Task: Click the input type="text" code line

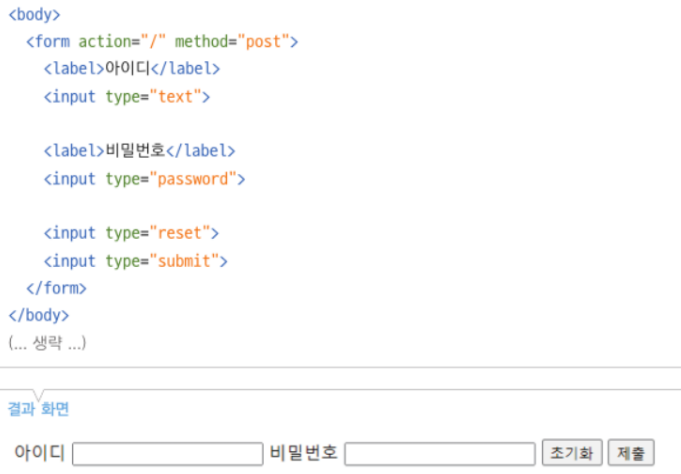Action: (x=126, y=96)
